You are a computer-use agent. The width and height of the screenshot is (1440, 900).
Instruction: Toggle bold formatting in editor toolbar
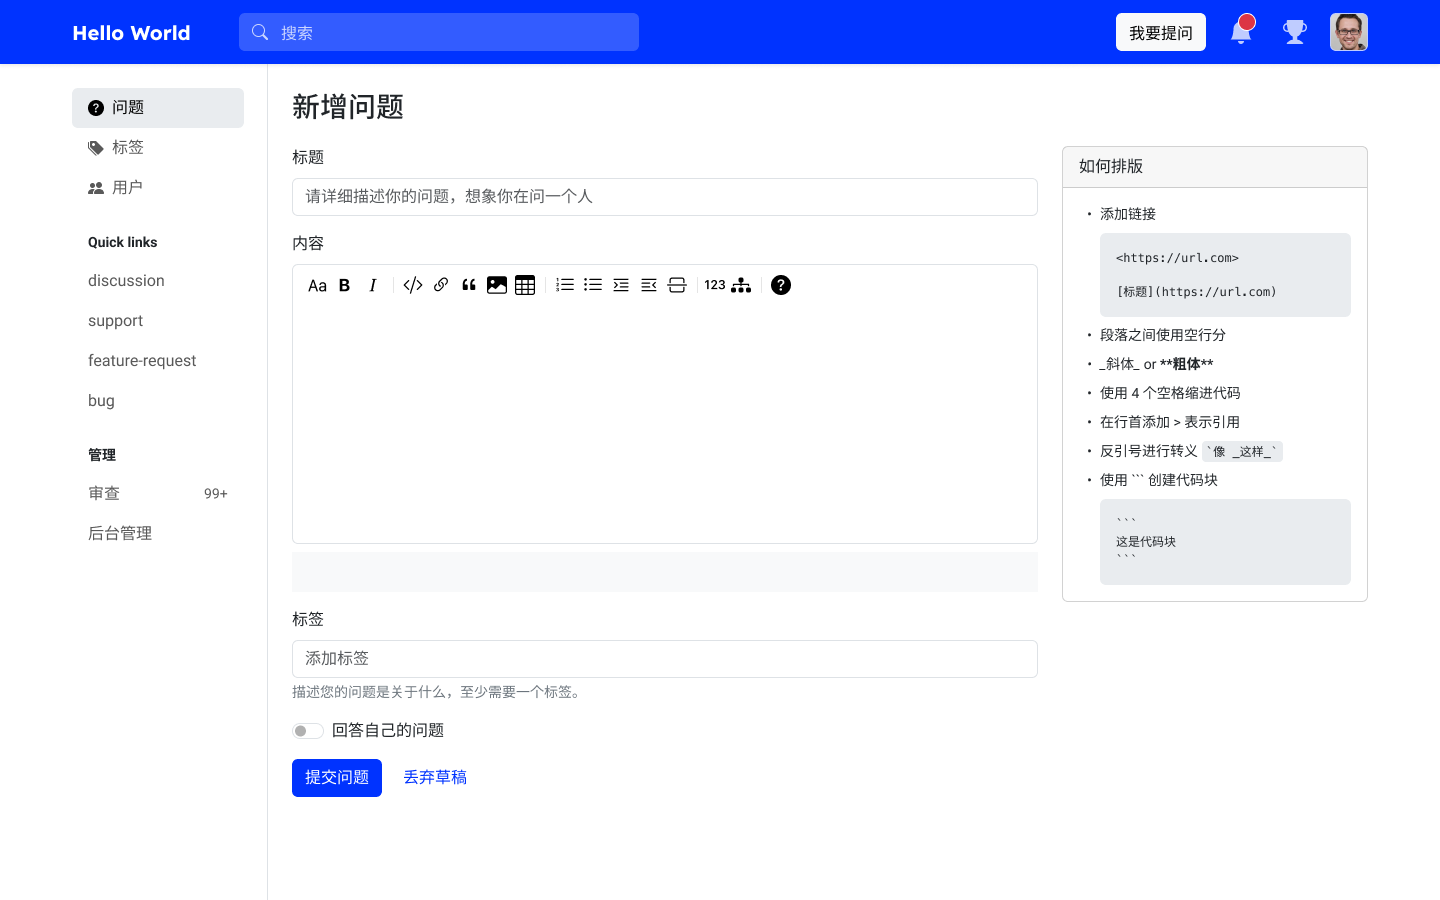(x=345, y=285)
